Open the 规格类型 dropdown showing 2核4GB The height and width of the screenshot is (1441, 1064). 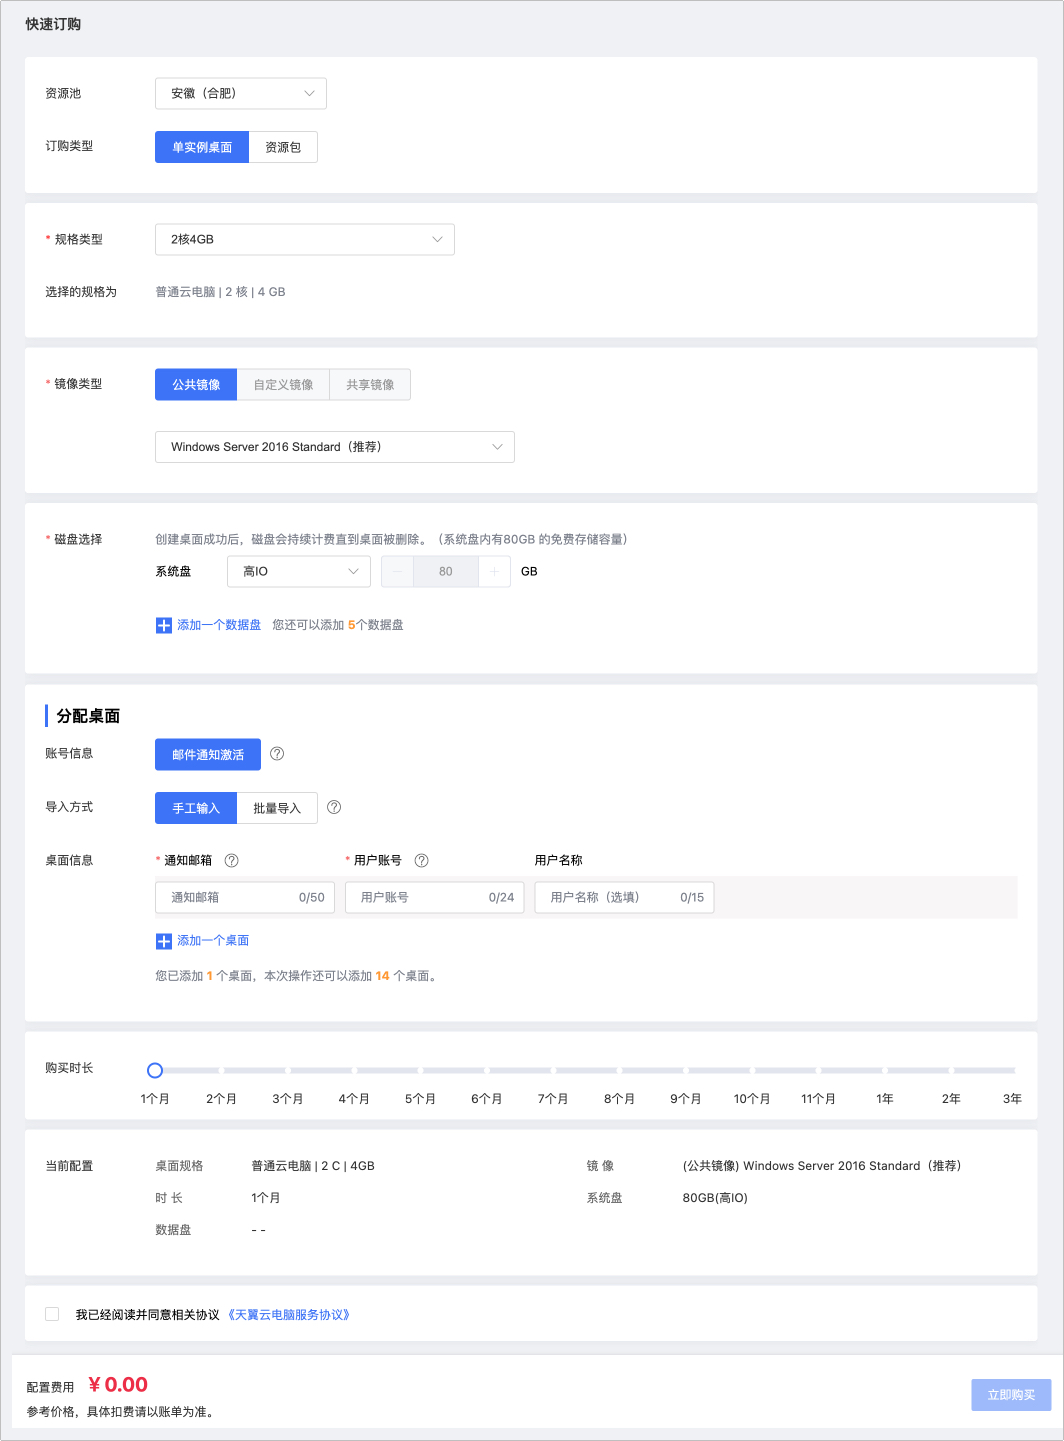tap(304, 239)
